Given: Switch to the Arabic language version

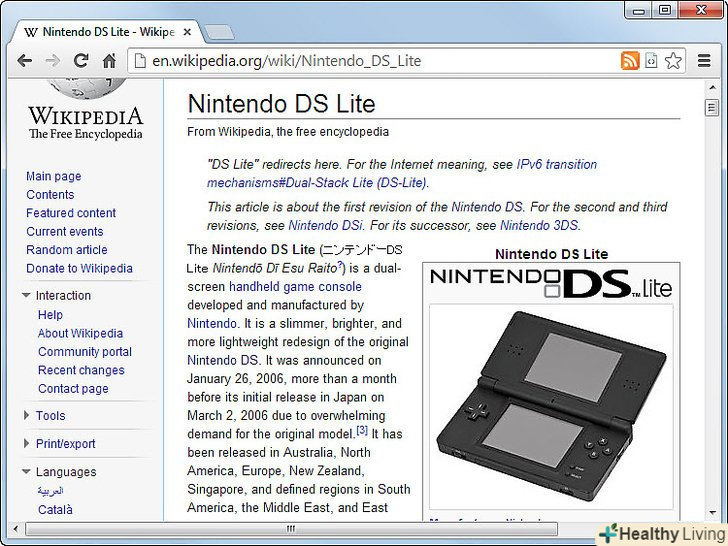Looking at the screenshot, I should click(50, 490).
